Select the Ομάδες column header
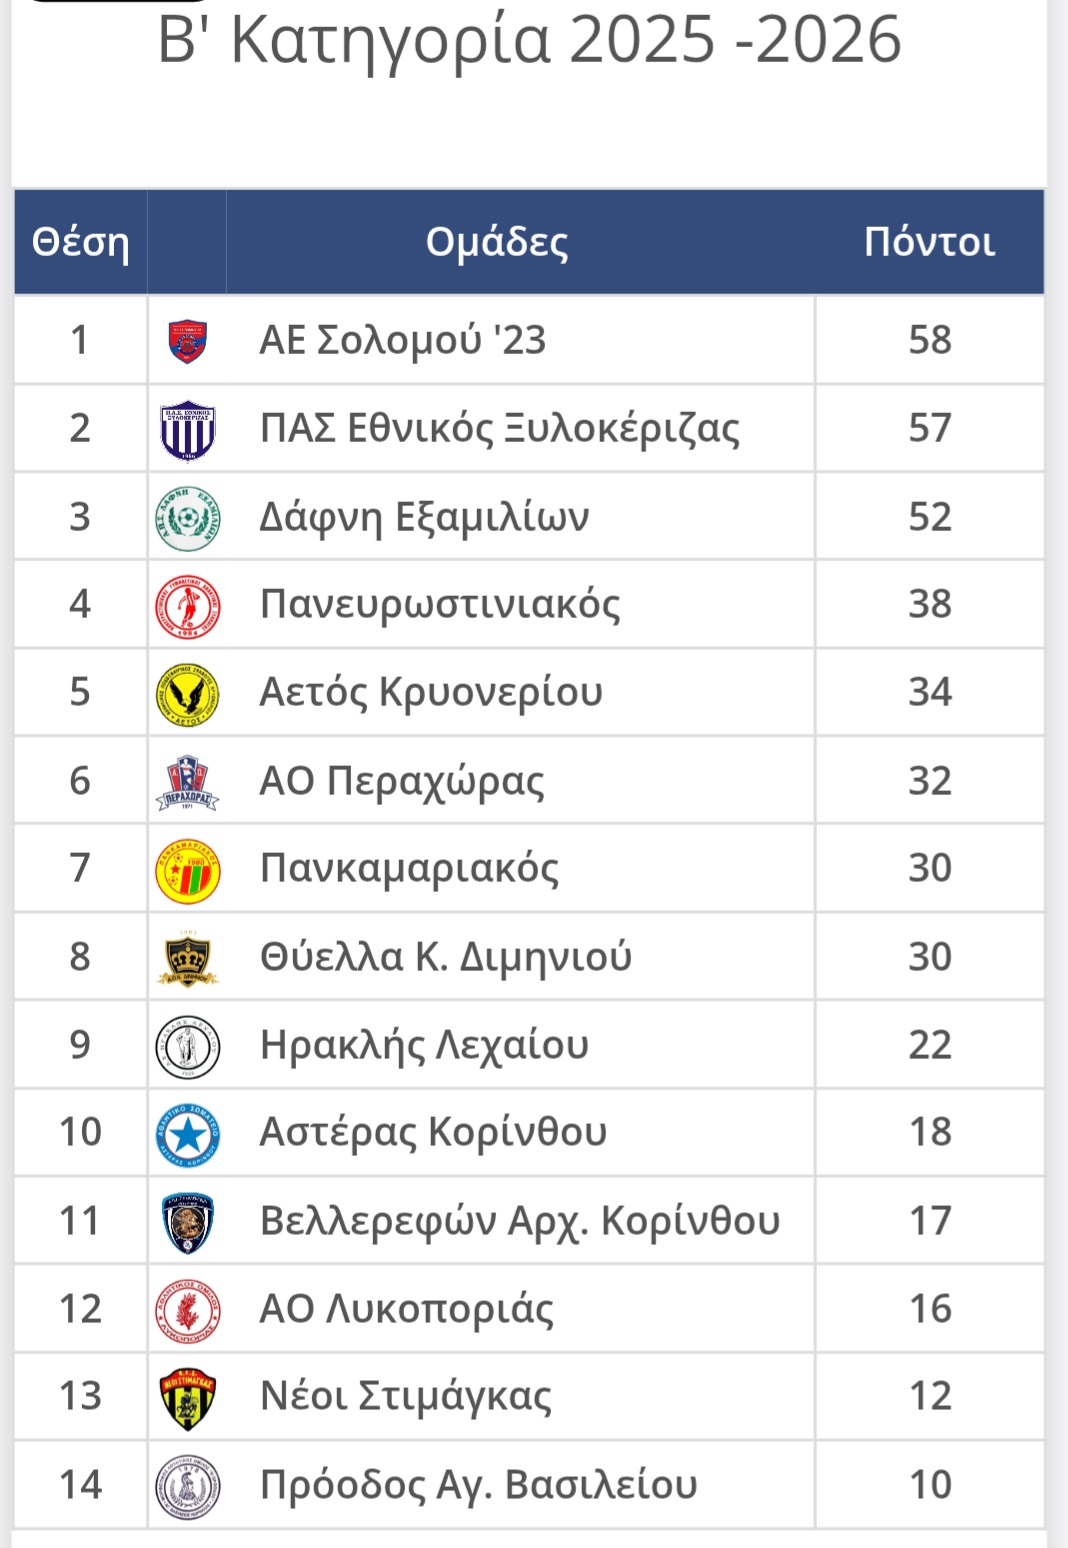Screen dimensions: 1068x1548 click(x=497, y=242)
